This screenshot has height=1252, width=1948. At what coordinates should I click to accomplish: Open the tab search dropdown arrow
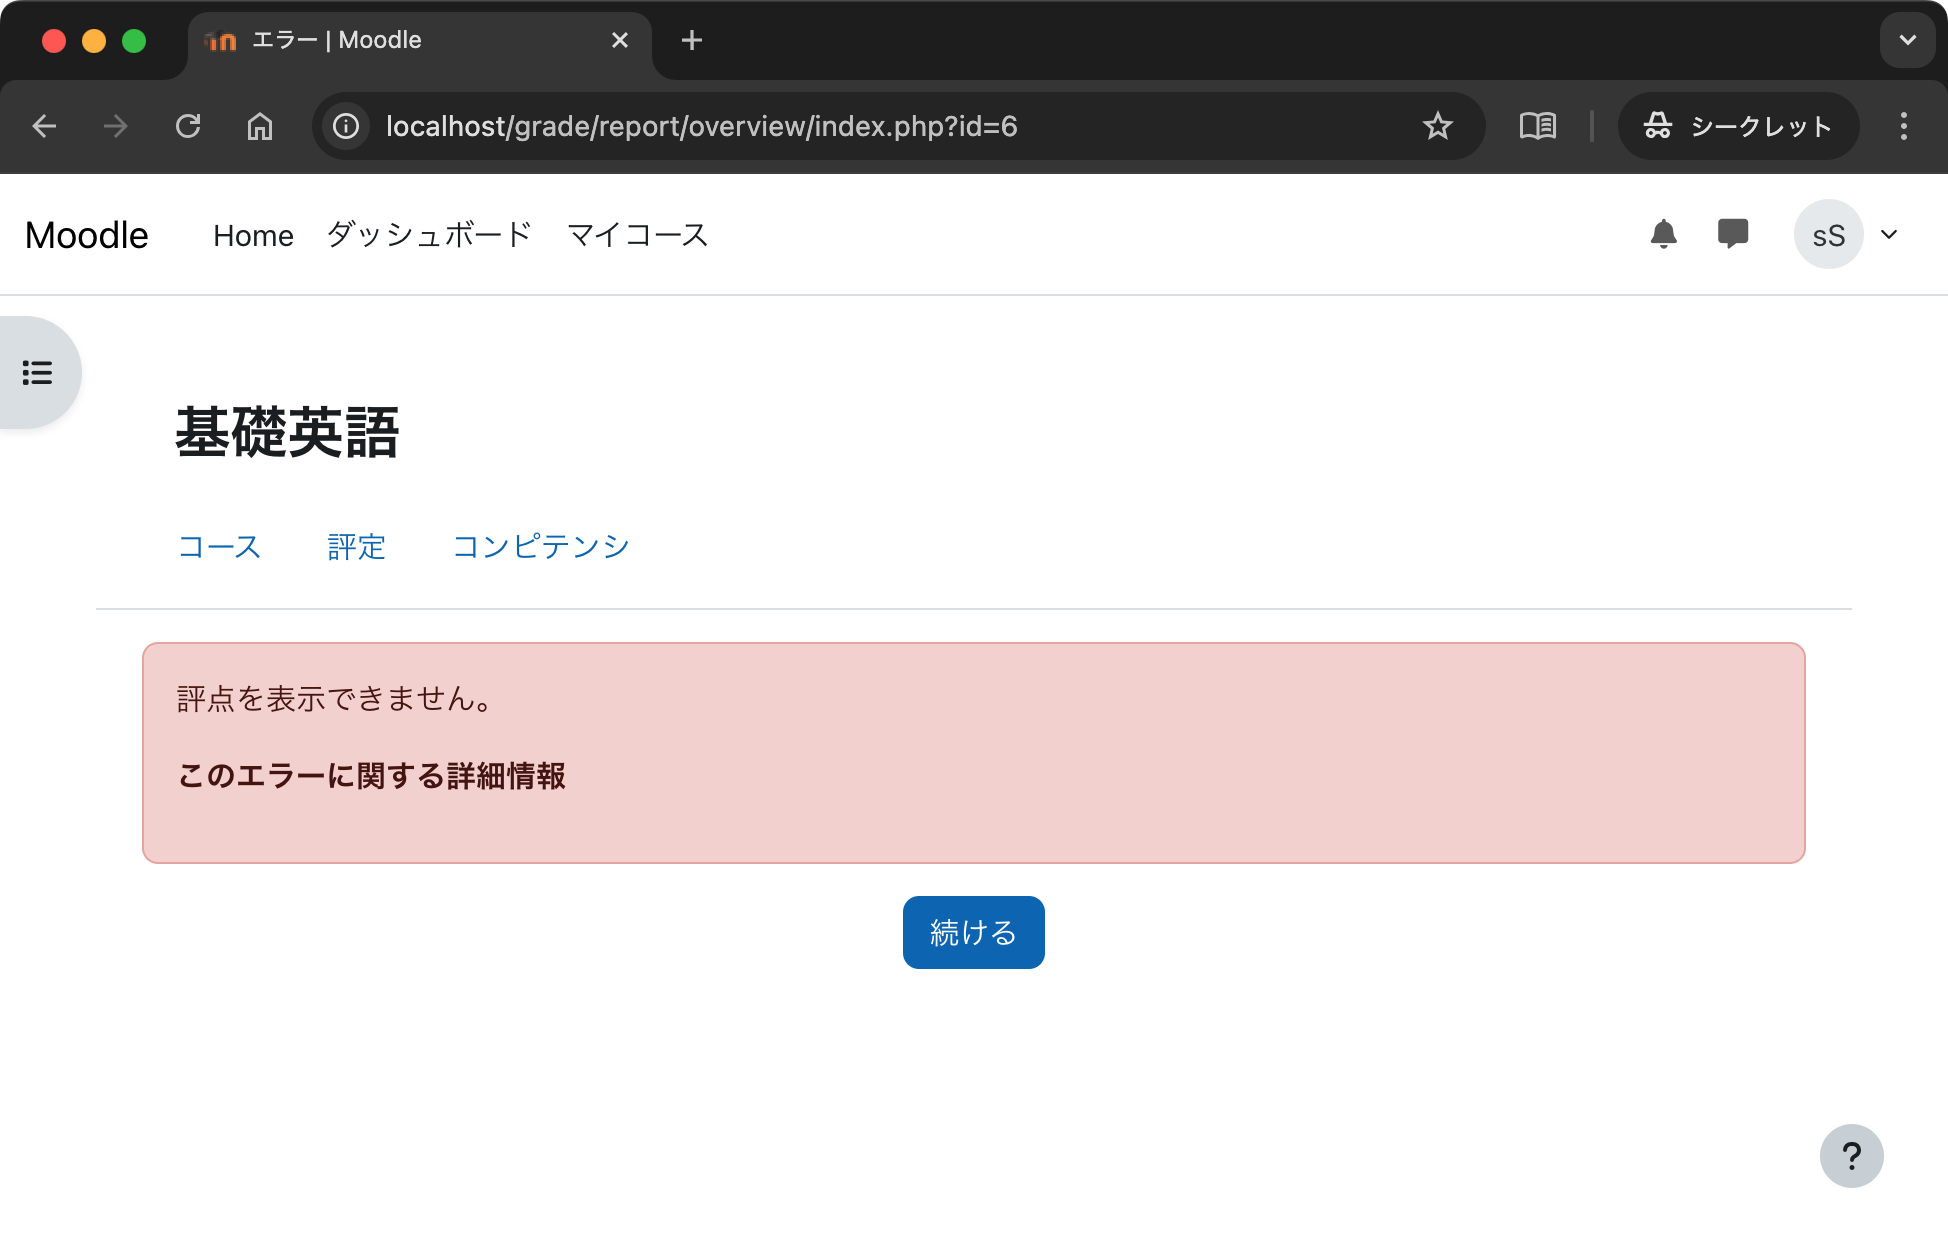pos(1907,40)
